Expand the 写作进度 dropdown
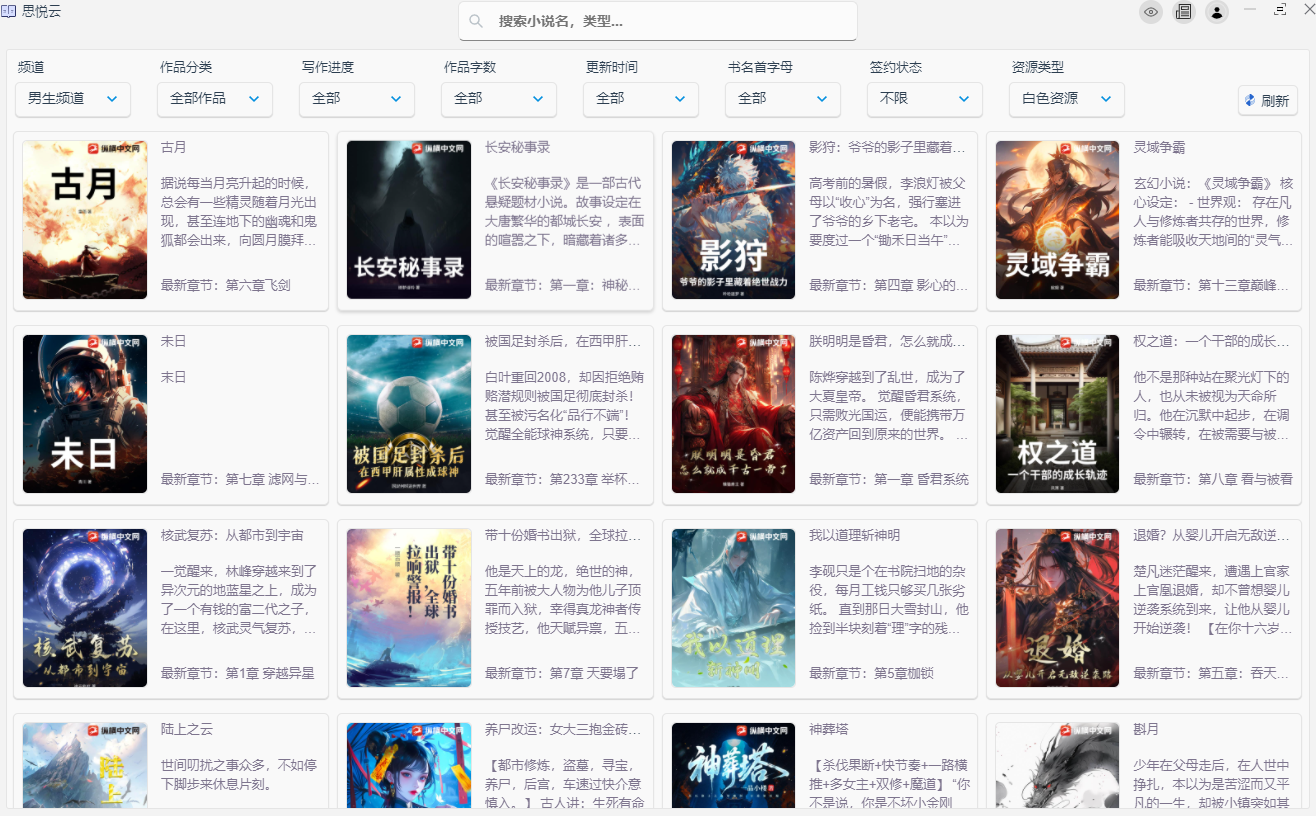1316x816 pixels. [357, 99]
